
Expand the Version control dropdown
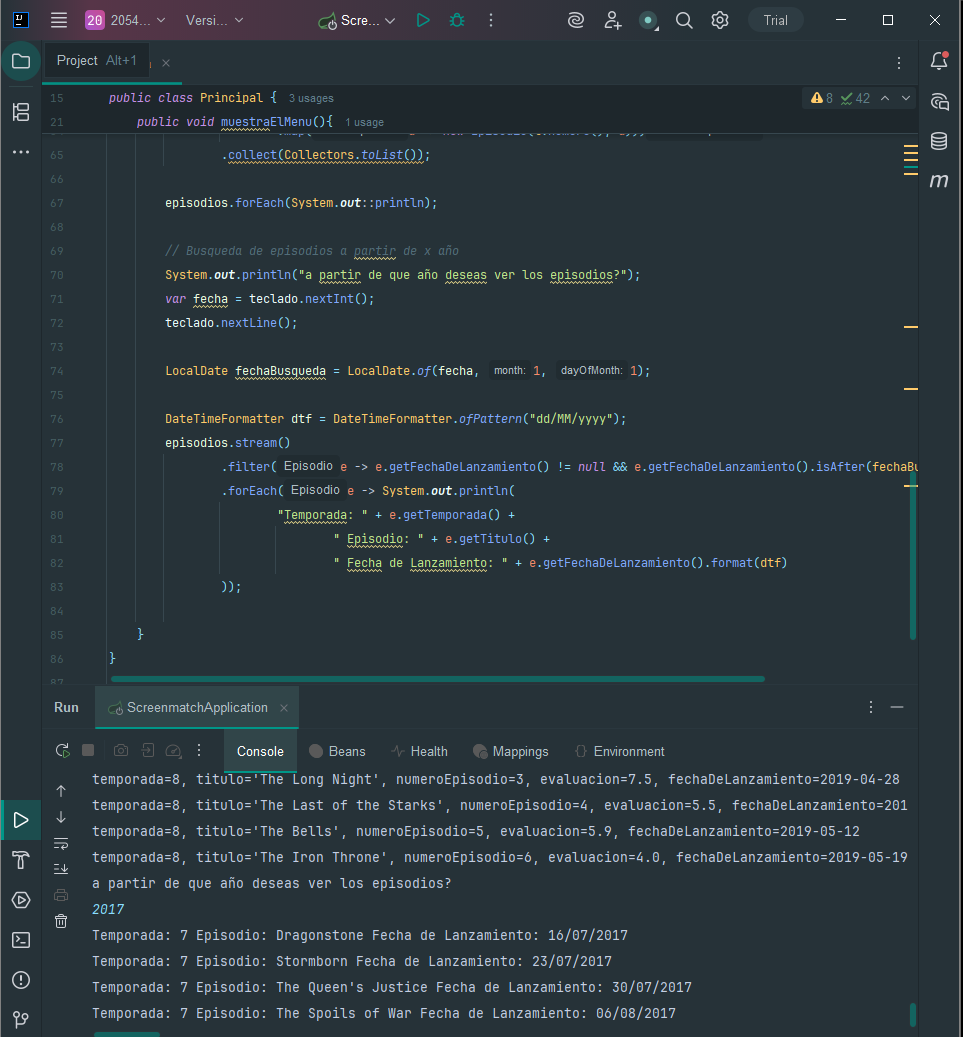pos(214,21)
